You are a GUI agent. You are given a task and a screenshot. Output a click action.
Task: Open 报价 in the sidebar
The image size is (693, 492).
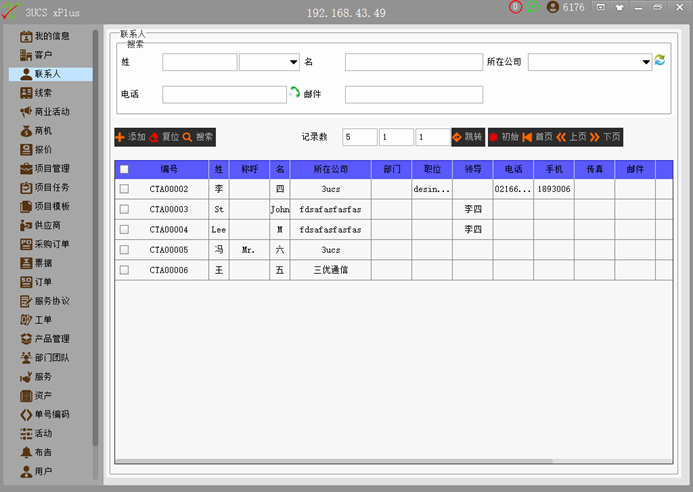pyautogui.click(x=36, y=150)
